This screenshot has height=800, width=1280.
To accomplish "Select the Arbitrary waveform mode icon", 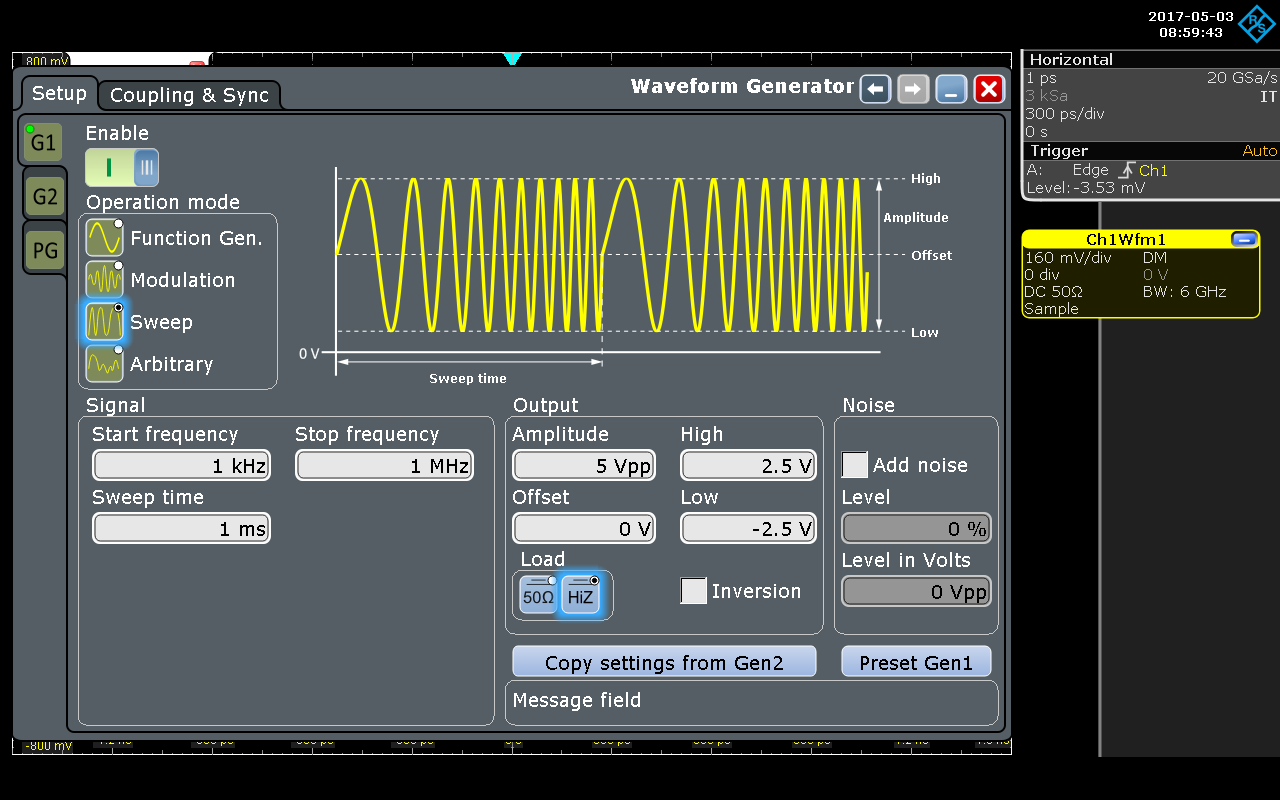I will pos(104,364).
